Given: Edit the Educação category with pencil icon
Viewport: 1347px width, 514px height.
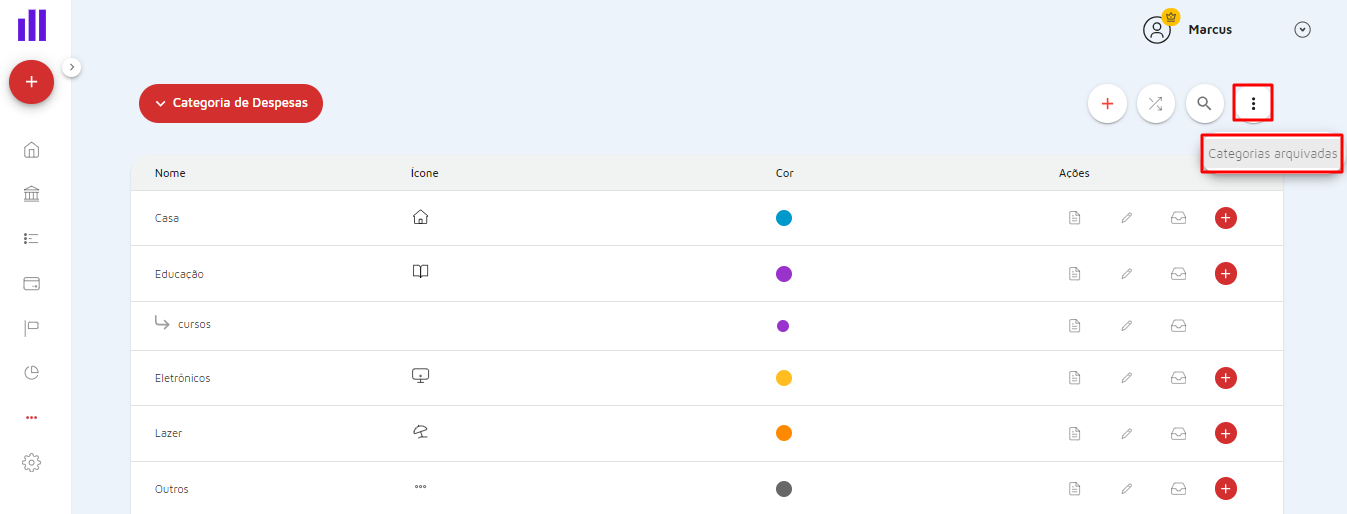Looking at the screenshot, I should click(x=1127, y=274).
